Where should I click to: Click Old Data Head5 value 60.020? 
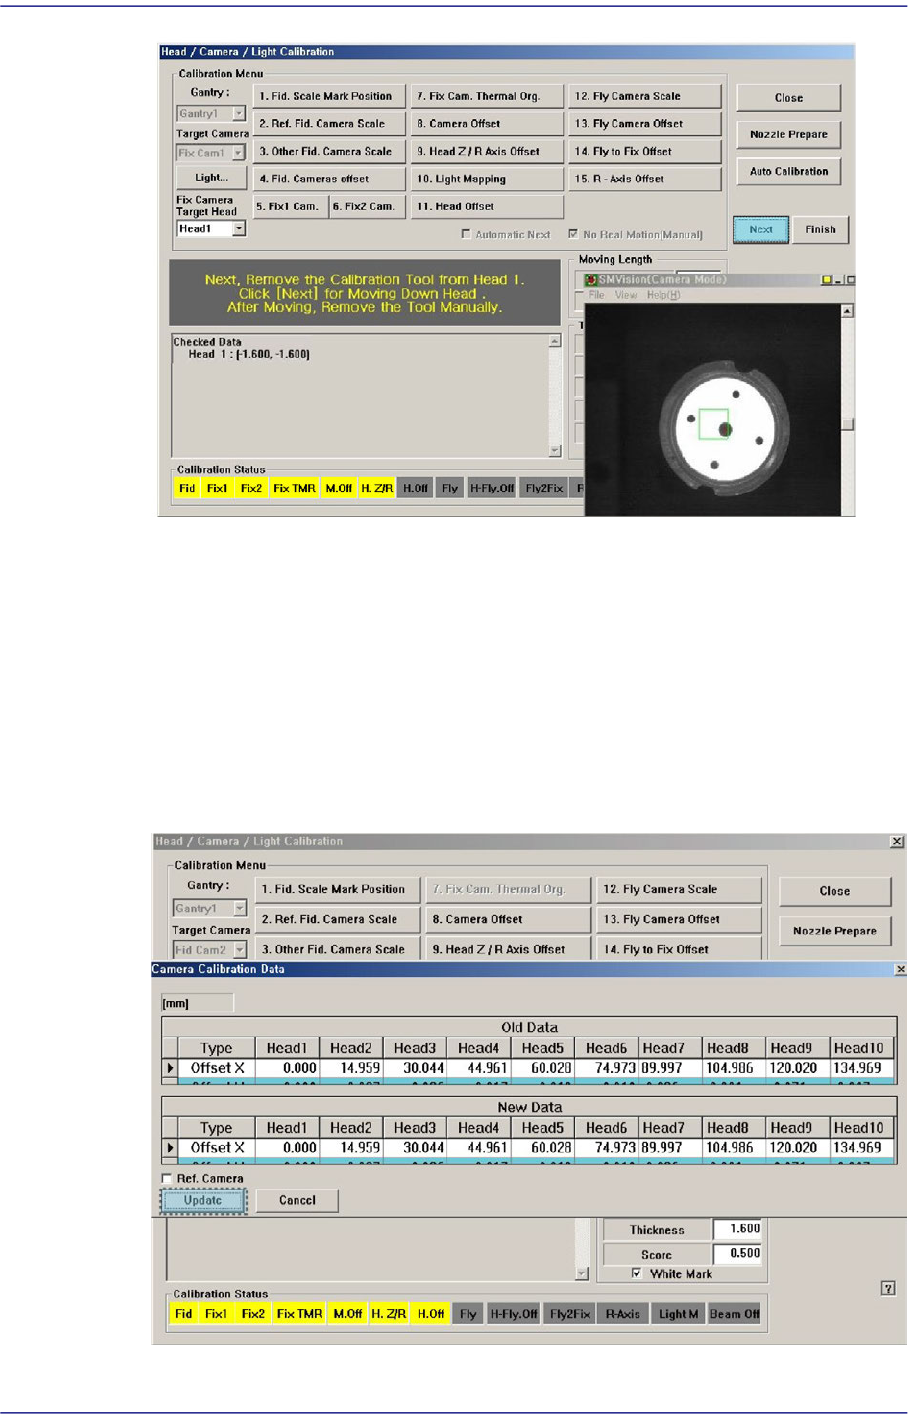[543, 1068]
